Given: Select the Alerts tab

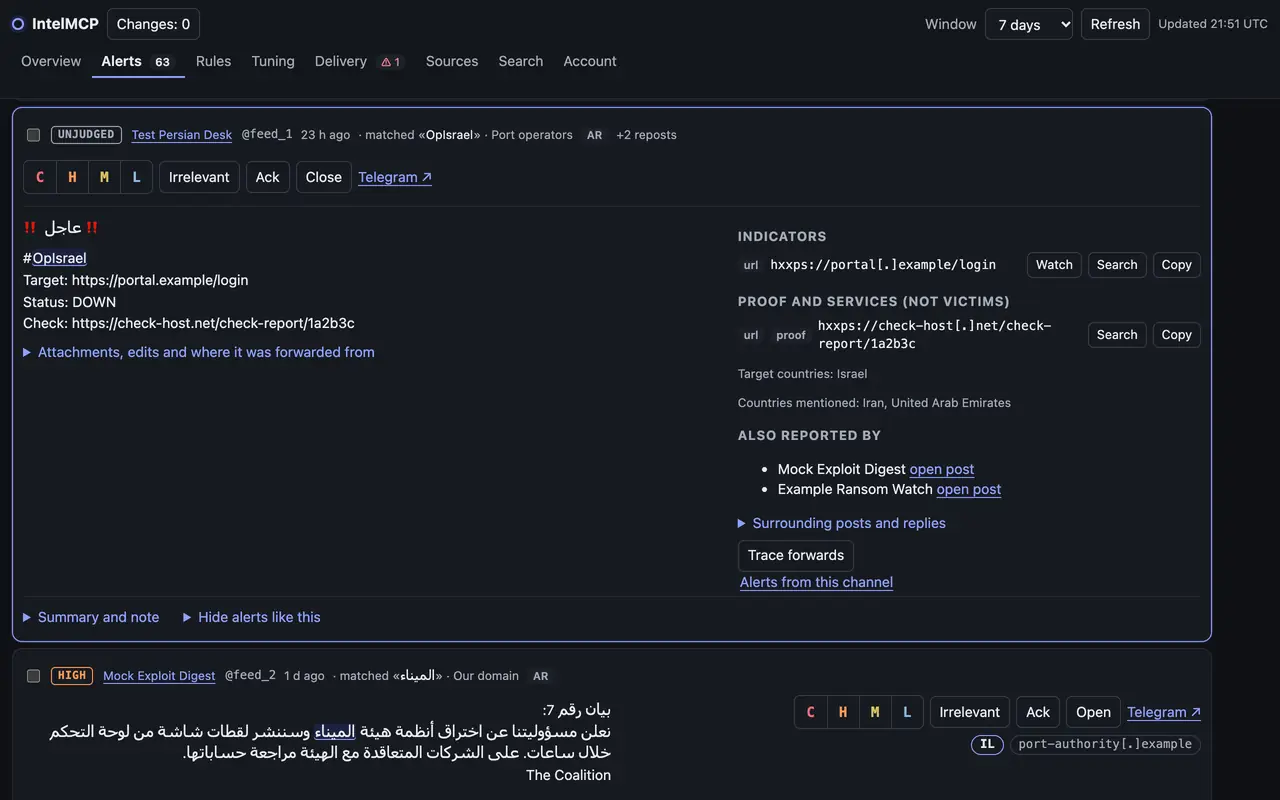Looking at the screenshot, I should click(x=138, y=61).
